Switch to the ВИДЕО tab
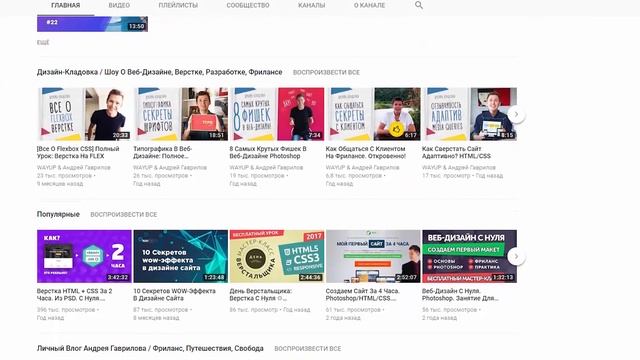The height and width of the screenshot is (360, 640). point(119,5)
